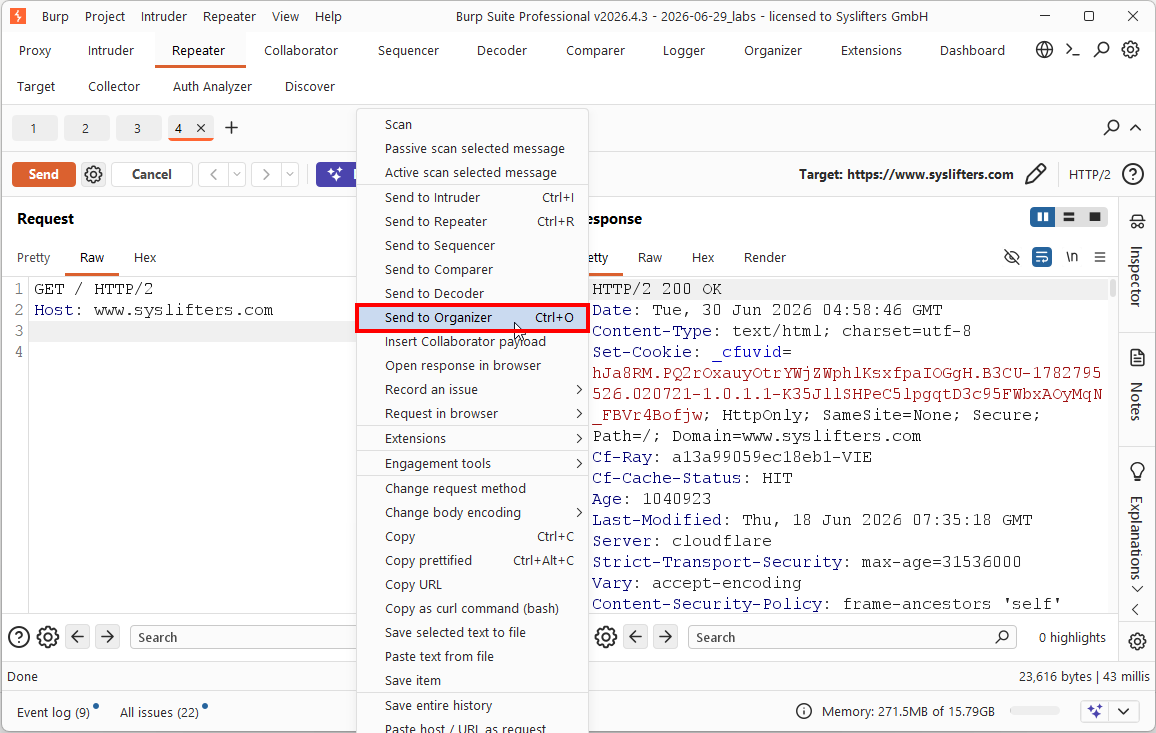
Task: Collapse the Repeater tab bar chevron
Action: coord(1135,128)
